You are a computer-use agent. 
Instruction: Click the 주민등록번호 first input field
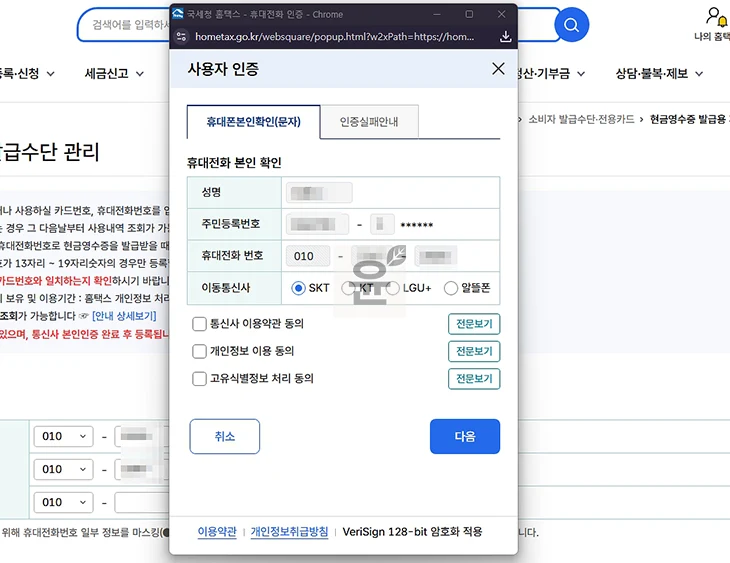coord(317,224)
